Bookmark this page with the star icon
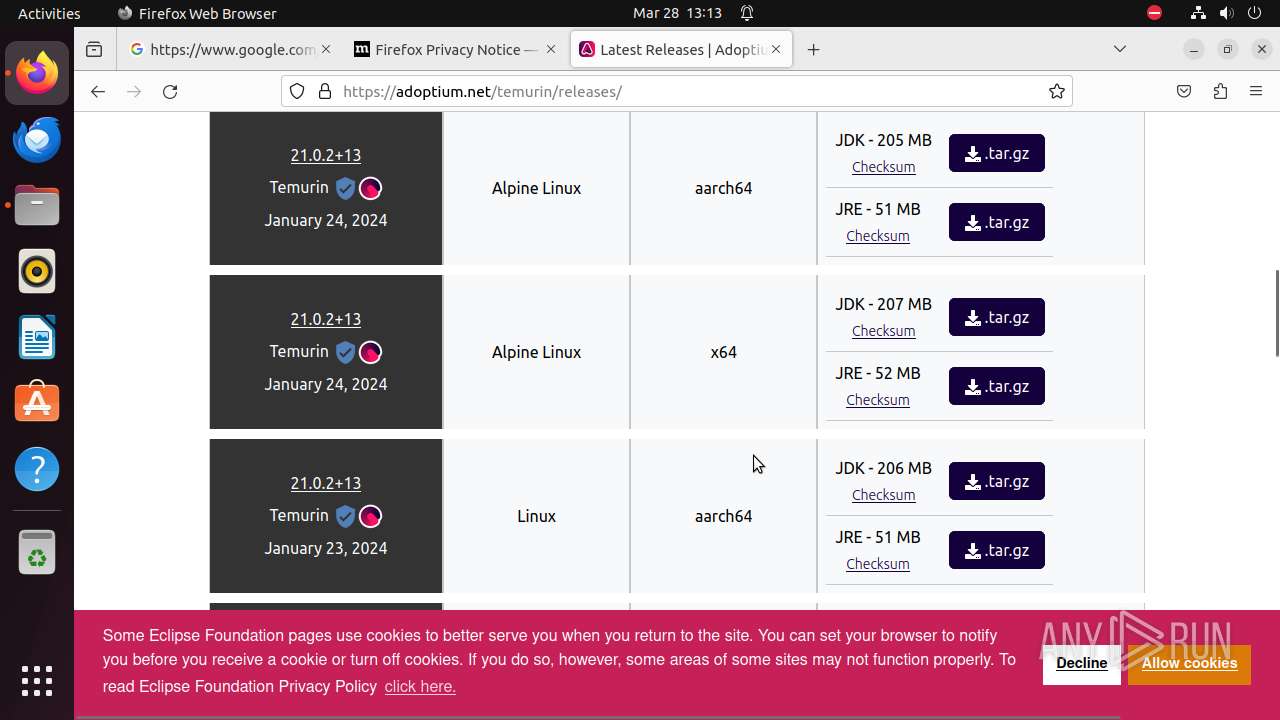1280x720 pixels. click(1057, 91)
